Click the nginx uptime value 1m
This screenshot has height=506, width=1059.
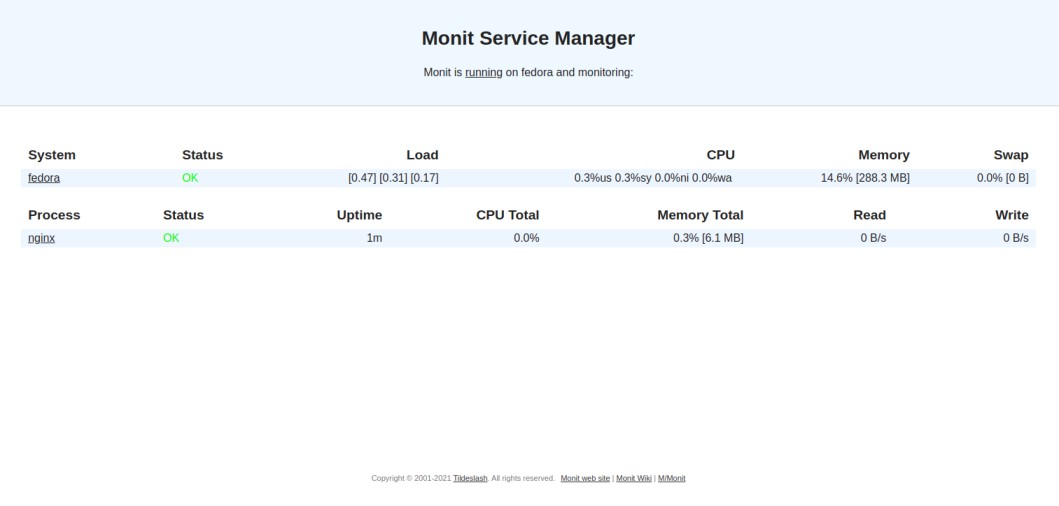point(374,238)
